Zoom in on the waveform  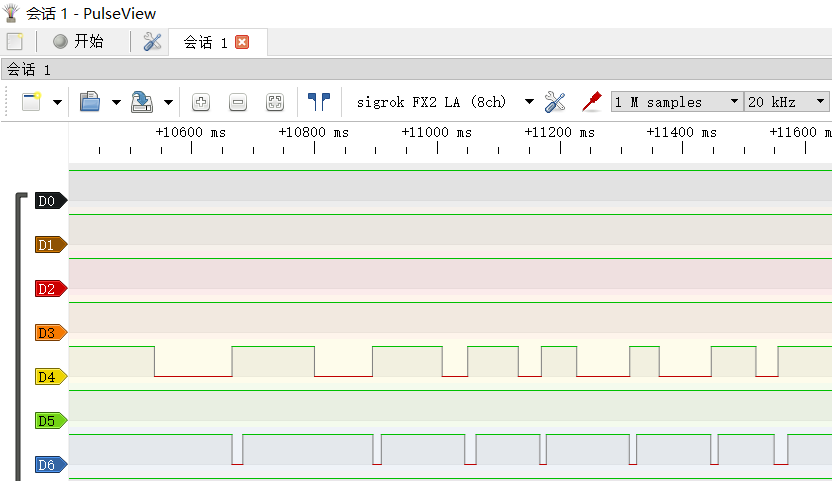click(201, 102)
